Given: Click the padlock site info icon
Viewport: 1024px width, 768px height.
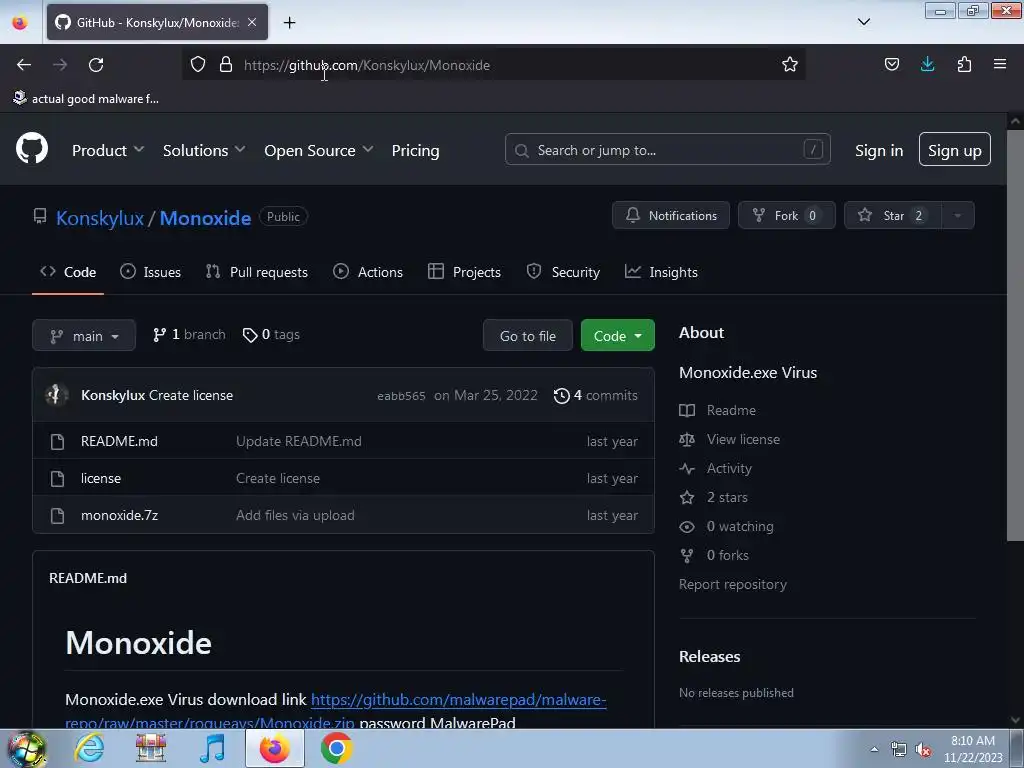Looking at the screenshot, I should coord(226,65).
